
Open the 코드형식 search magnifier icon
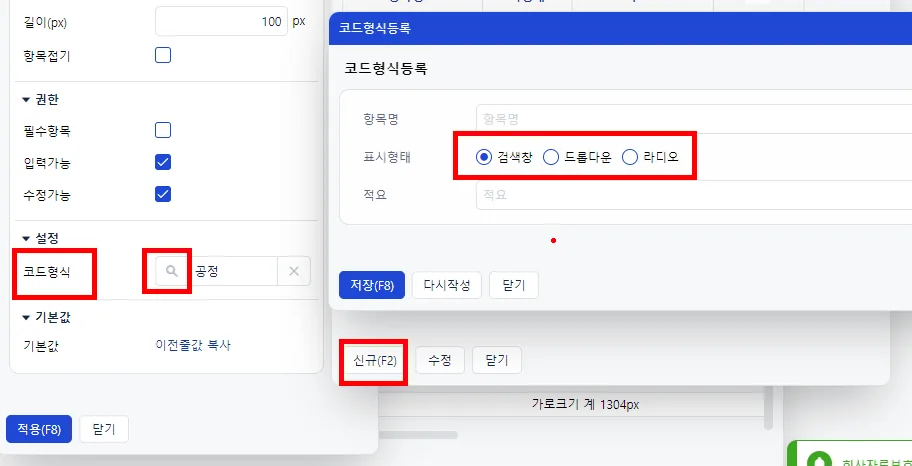coord(171,271)
